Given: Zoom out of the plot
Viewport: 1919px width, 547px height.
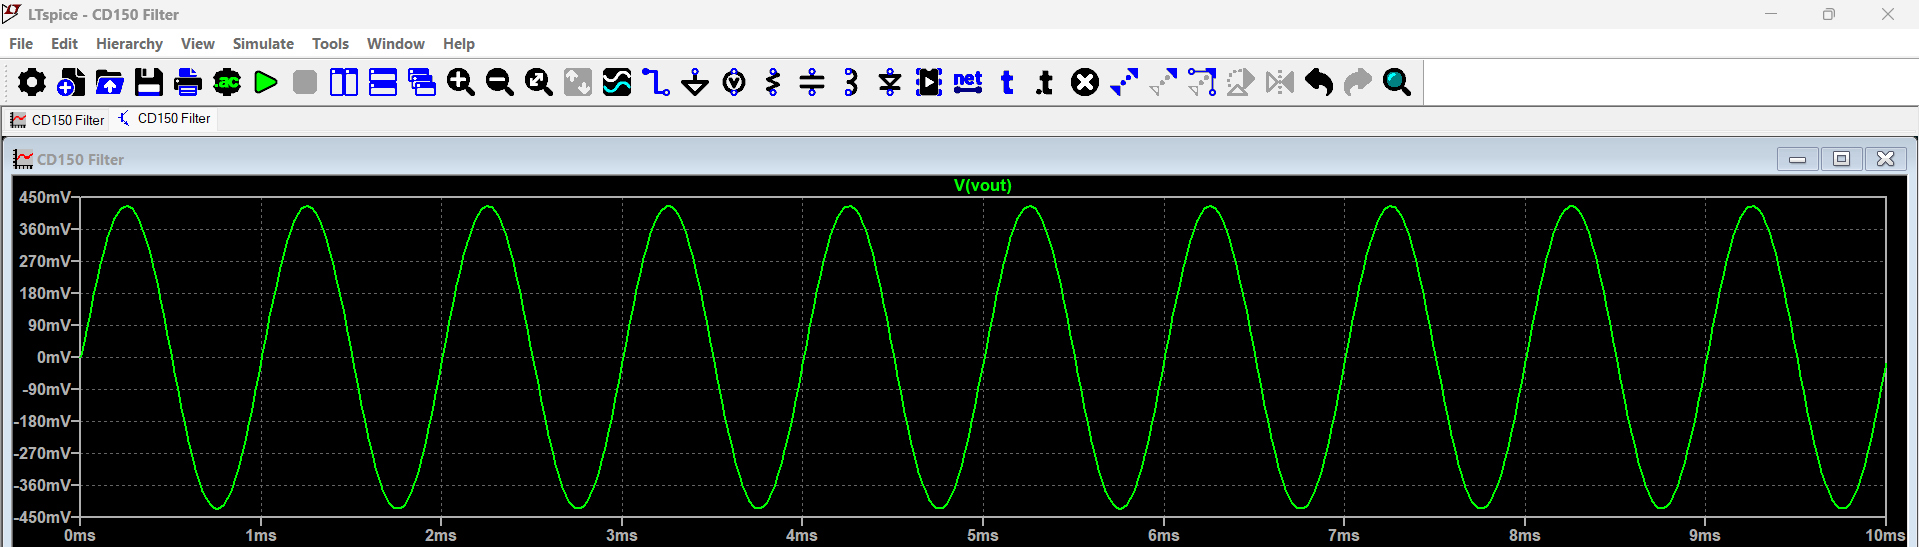Looking at the screenshot, I should pos(500,82).
